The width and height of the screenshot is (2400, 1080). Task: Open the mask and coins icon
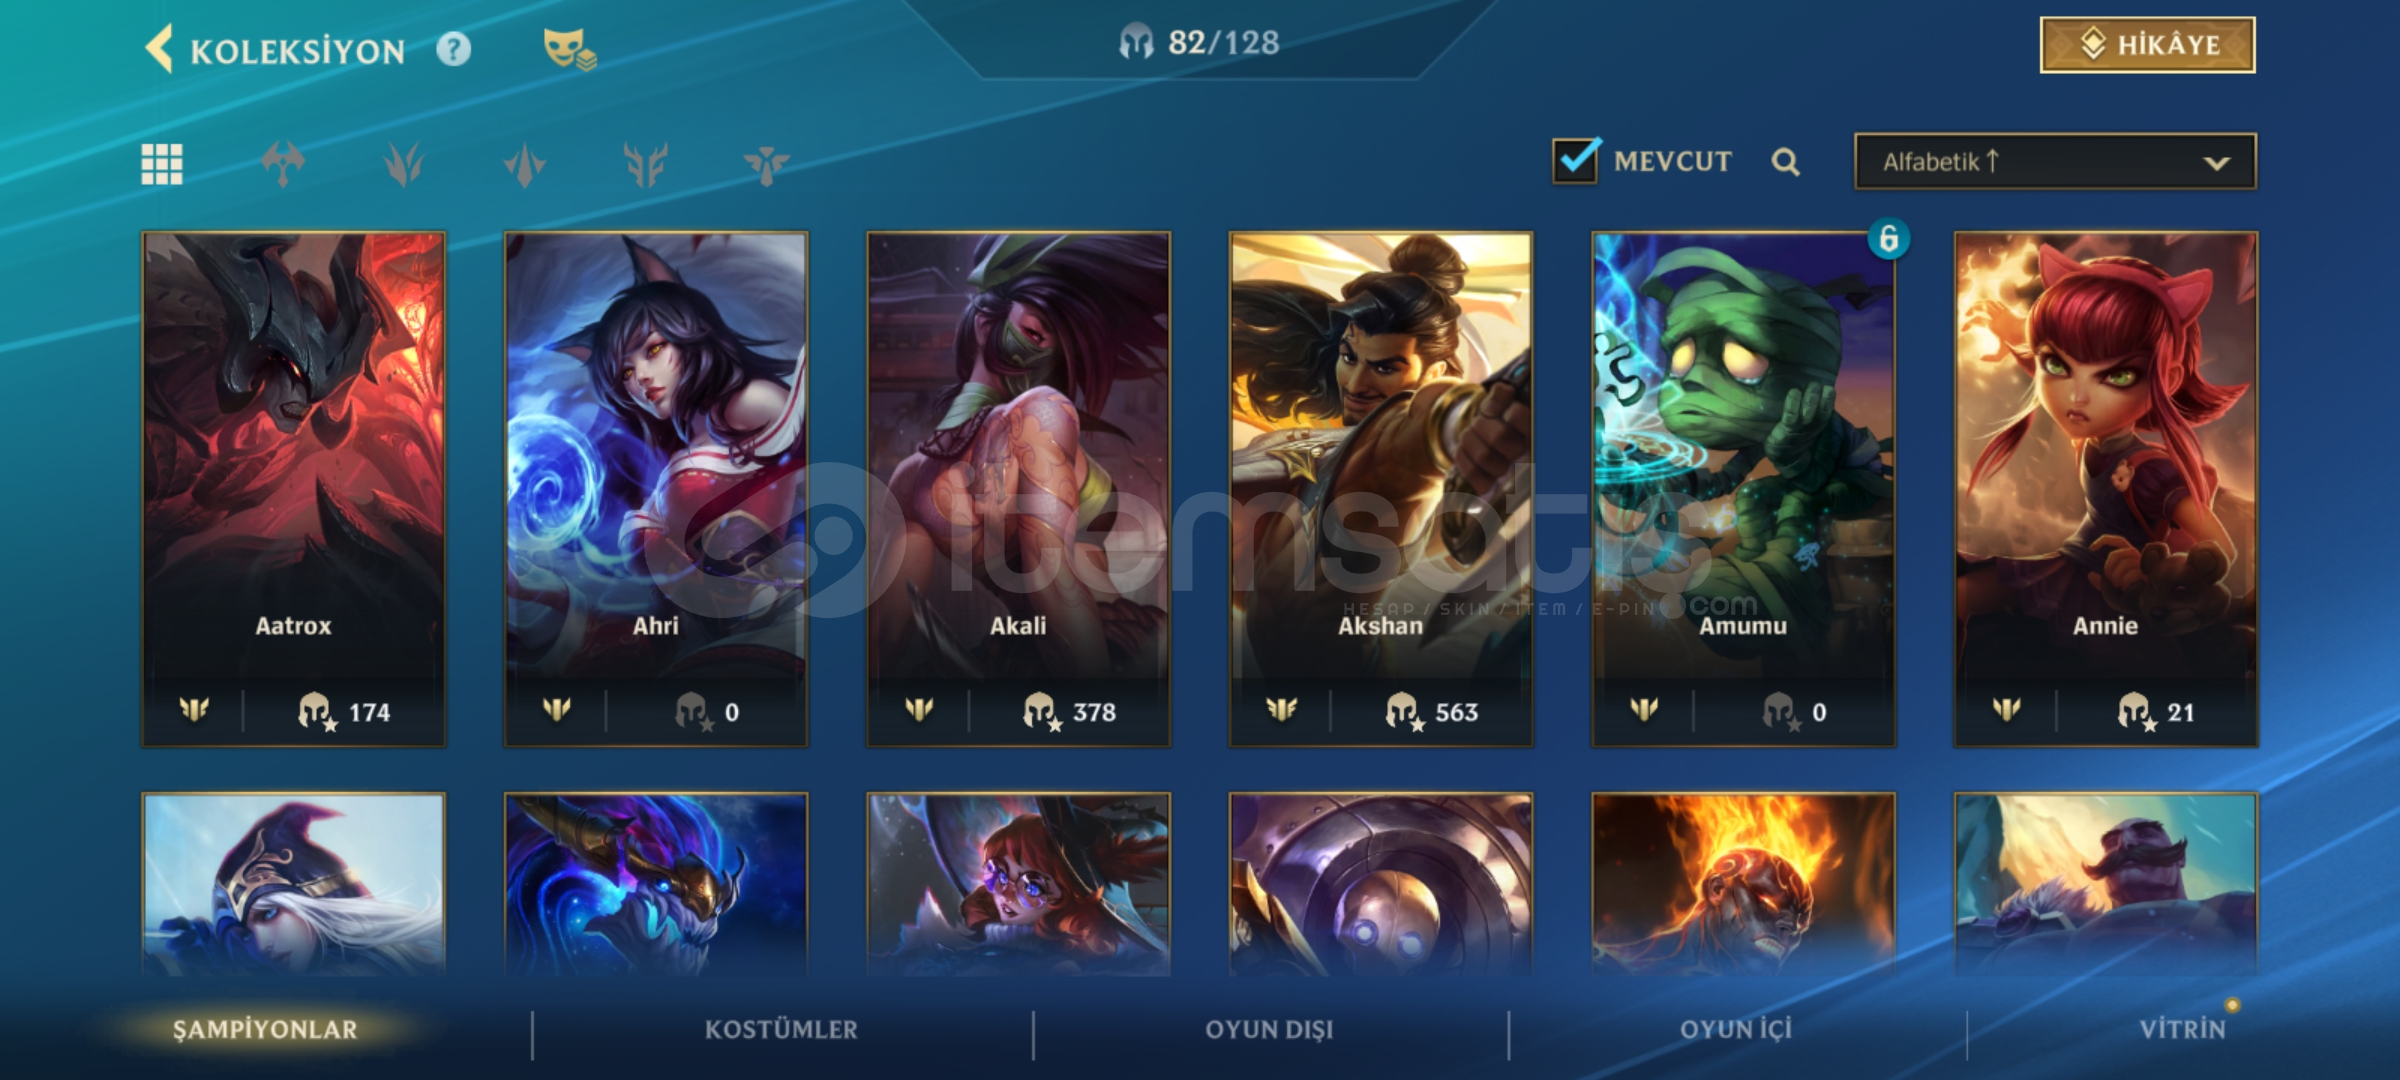tap(569, 49)
